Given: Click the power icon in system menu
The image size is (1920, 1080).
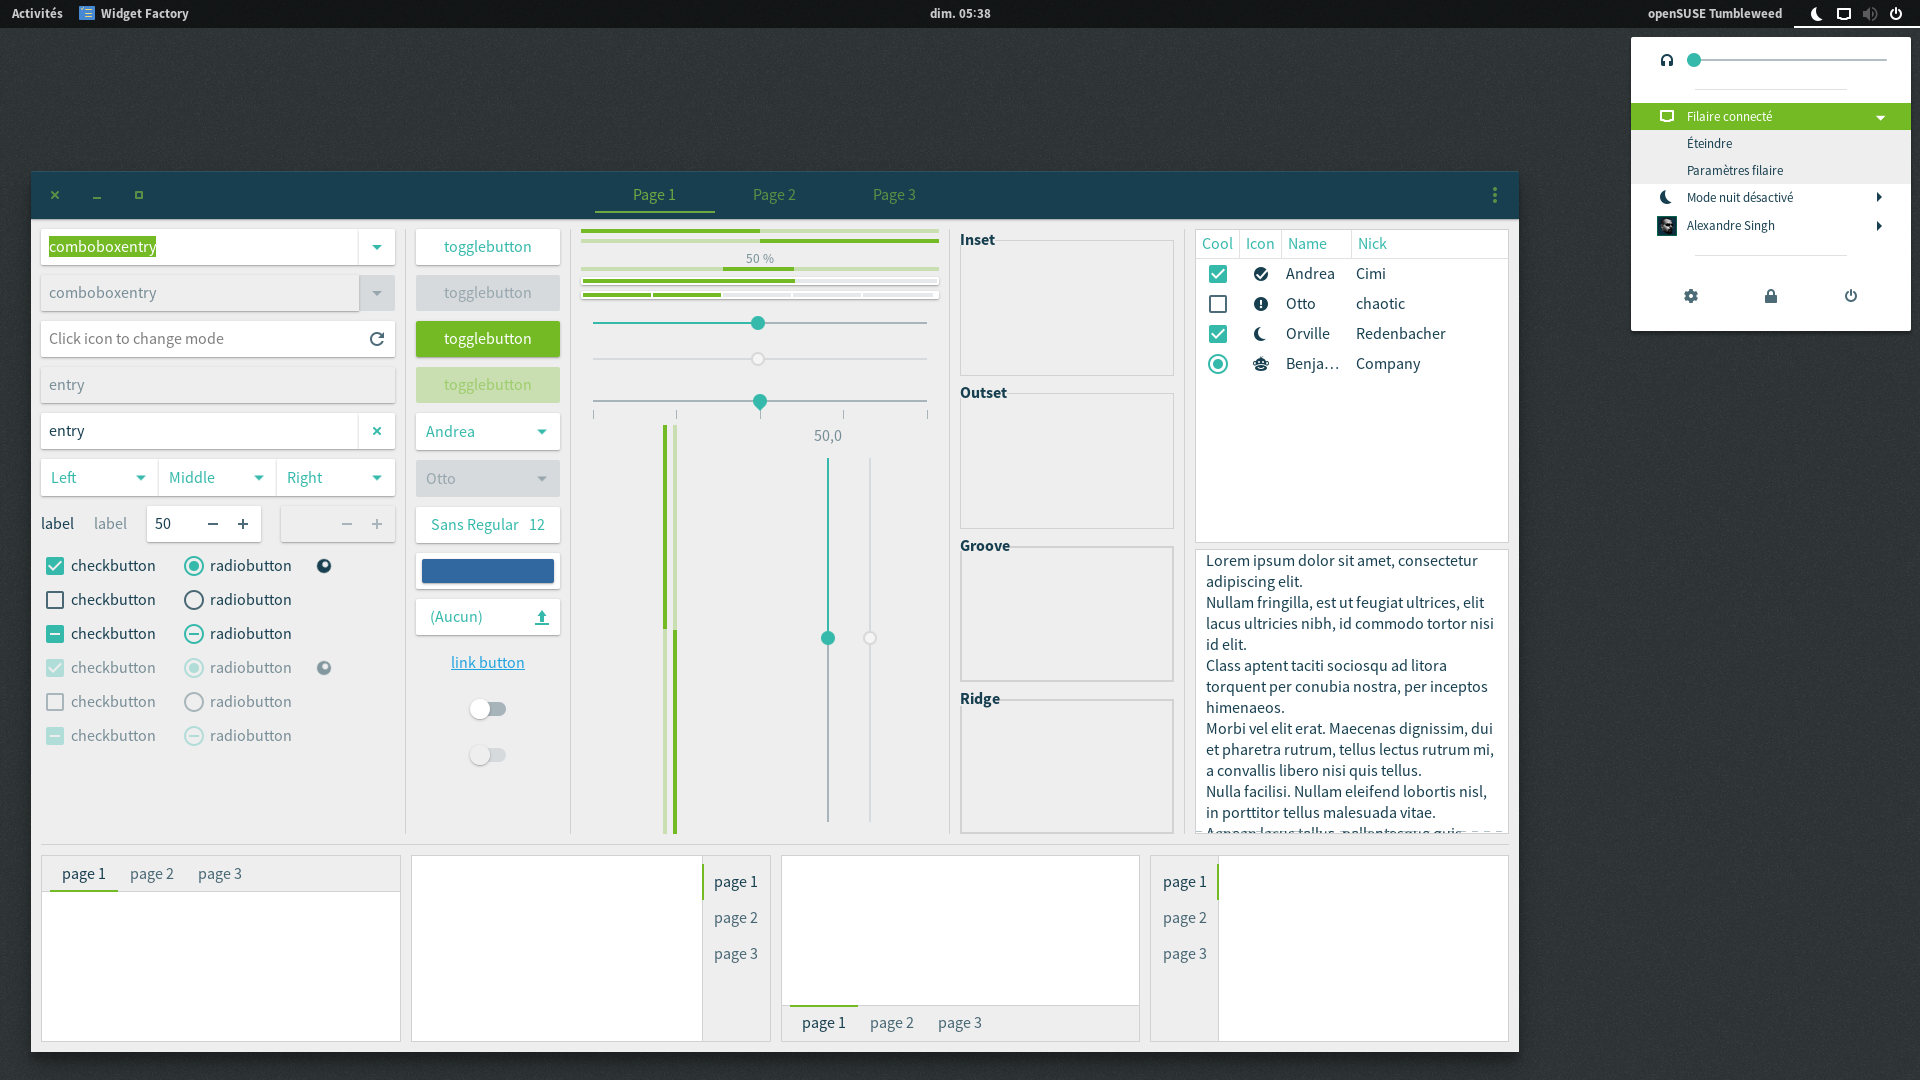Looking at the screenshot, I should (x=1851, y=296).
